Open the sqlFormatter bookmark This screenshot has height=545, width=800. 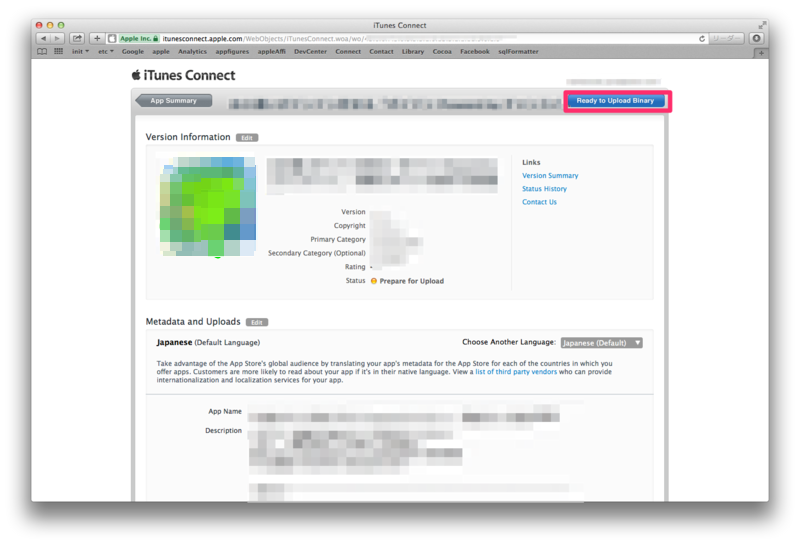pyautogui.click(x=518, y=52)
